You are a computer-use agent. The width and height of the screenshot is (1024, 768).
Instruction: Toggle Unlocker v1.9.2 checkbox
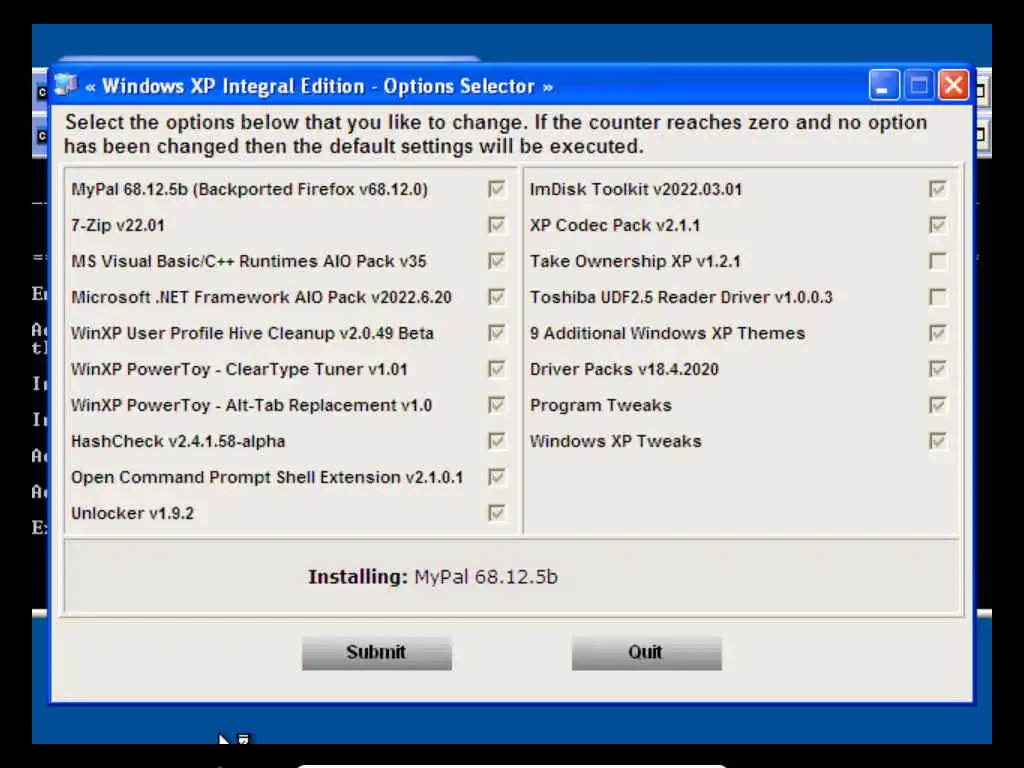[496, 513]
